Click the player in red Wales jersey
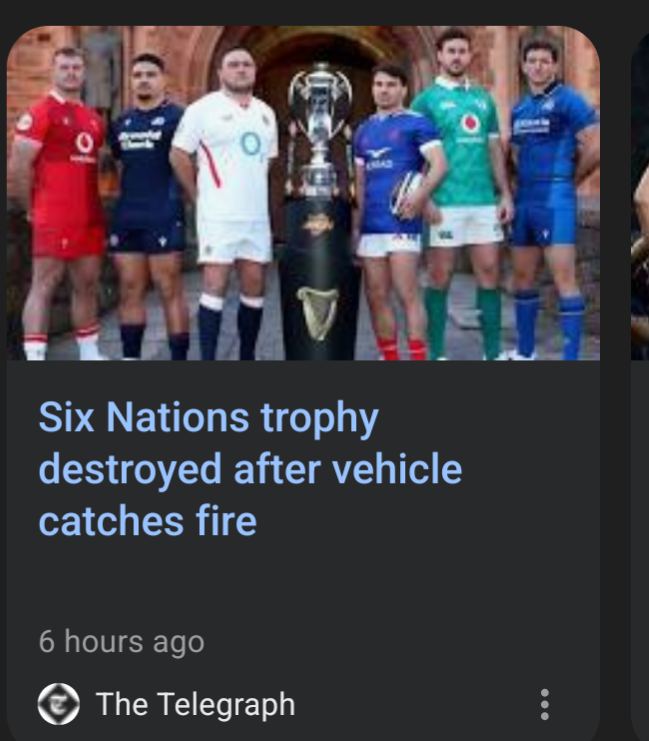 (59, 203)
